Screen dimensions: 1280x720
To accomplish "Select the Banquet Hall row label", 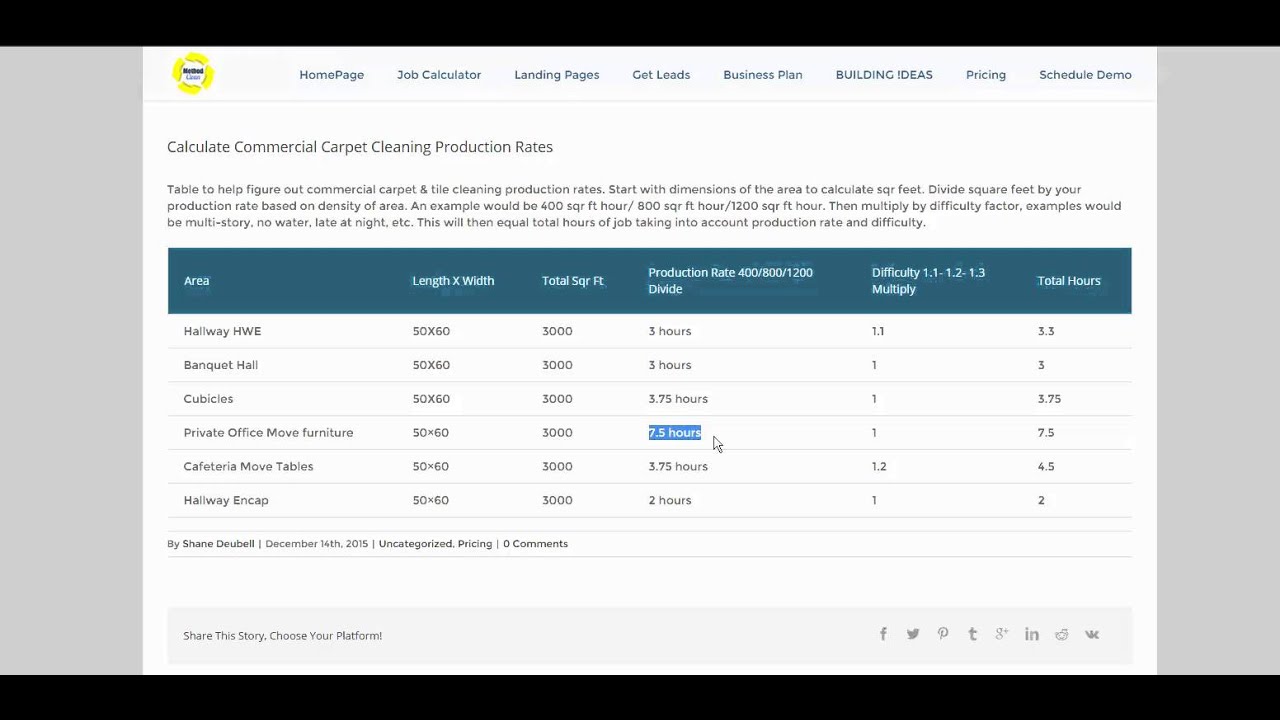I will click(x=220, y=365).
